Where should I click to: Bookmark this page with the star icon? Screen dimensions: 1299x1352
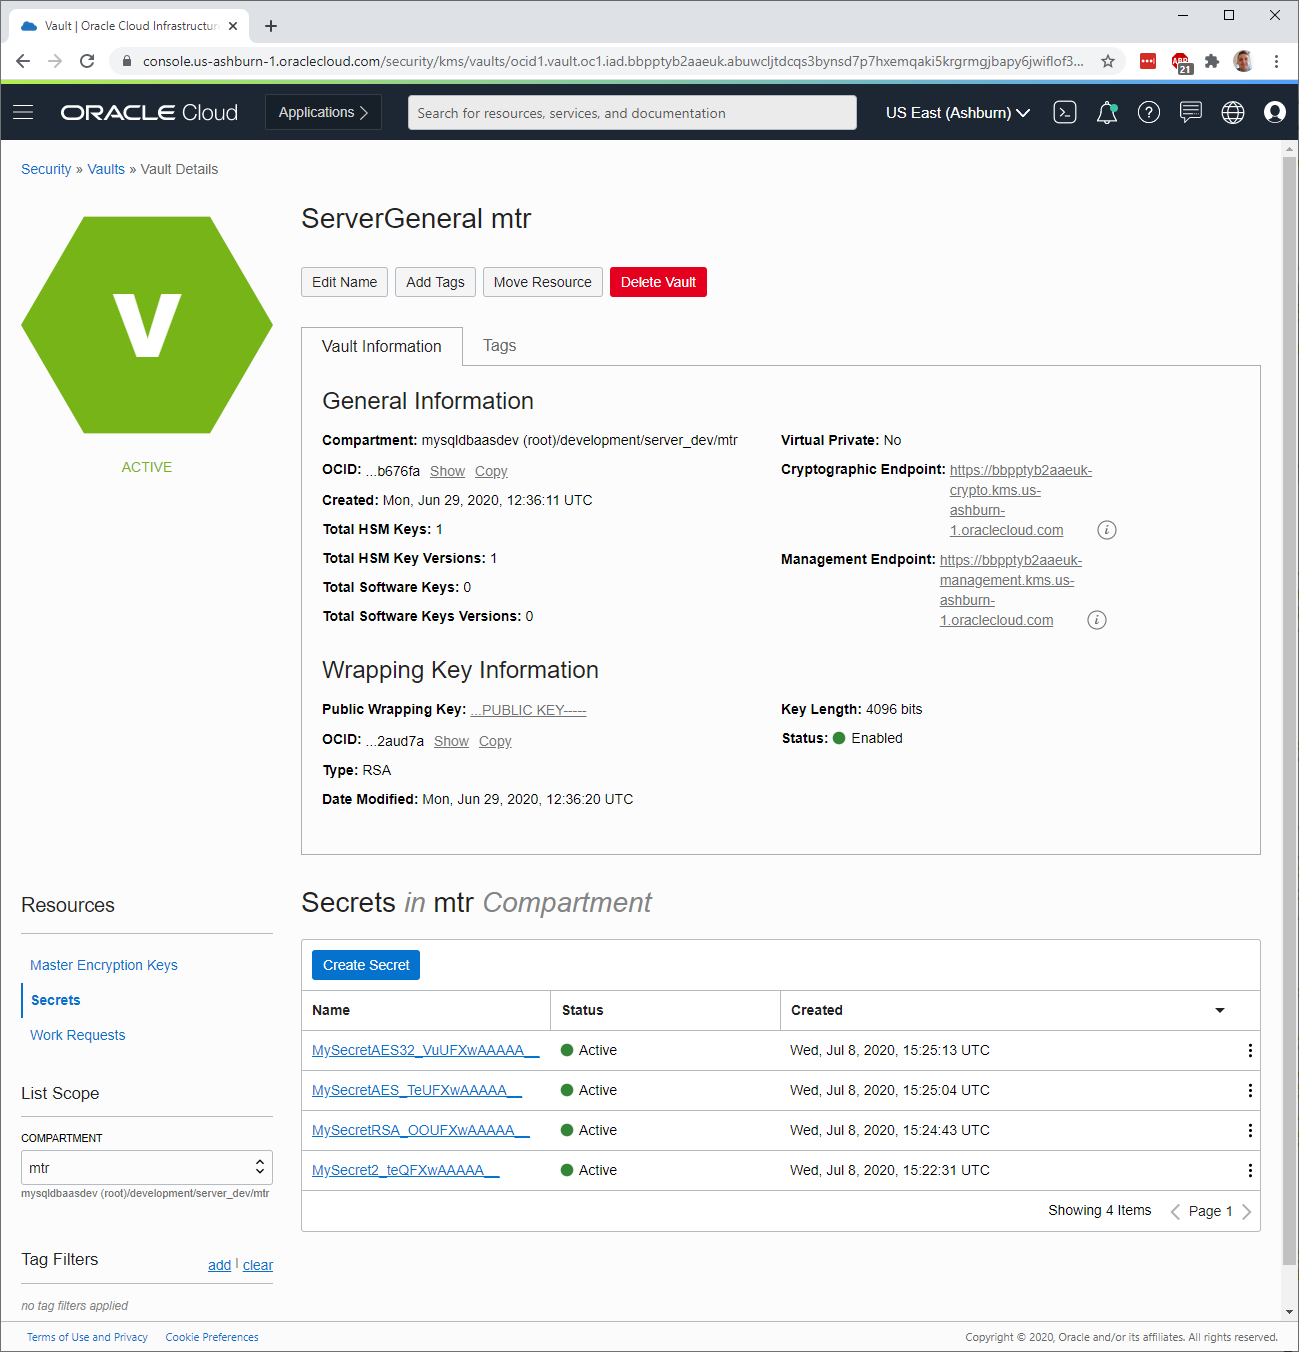coord(1108,61)
